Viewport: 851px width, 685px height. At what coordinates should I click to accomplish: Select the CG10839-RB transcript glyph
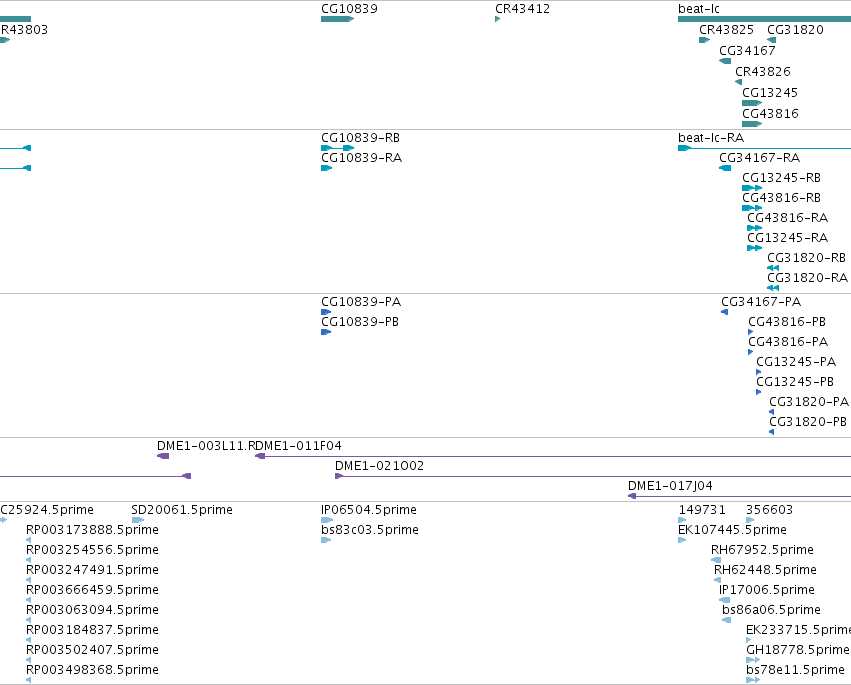pos(338,148)
